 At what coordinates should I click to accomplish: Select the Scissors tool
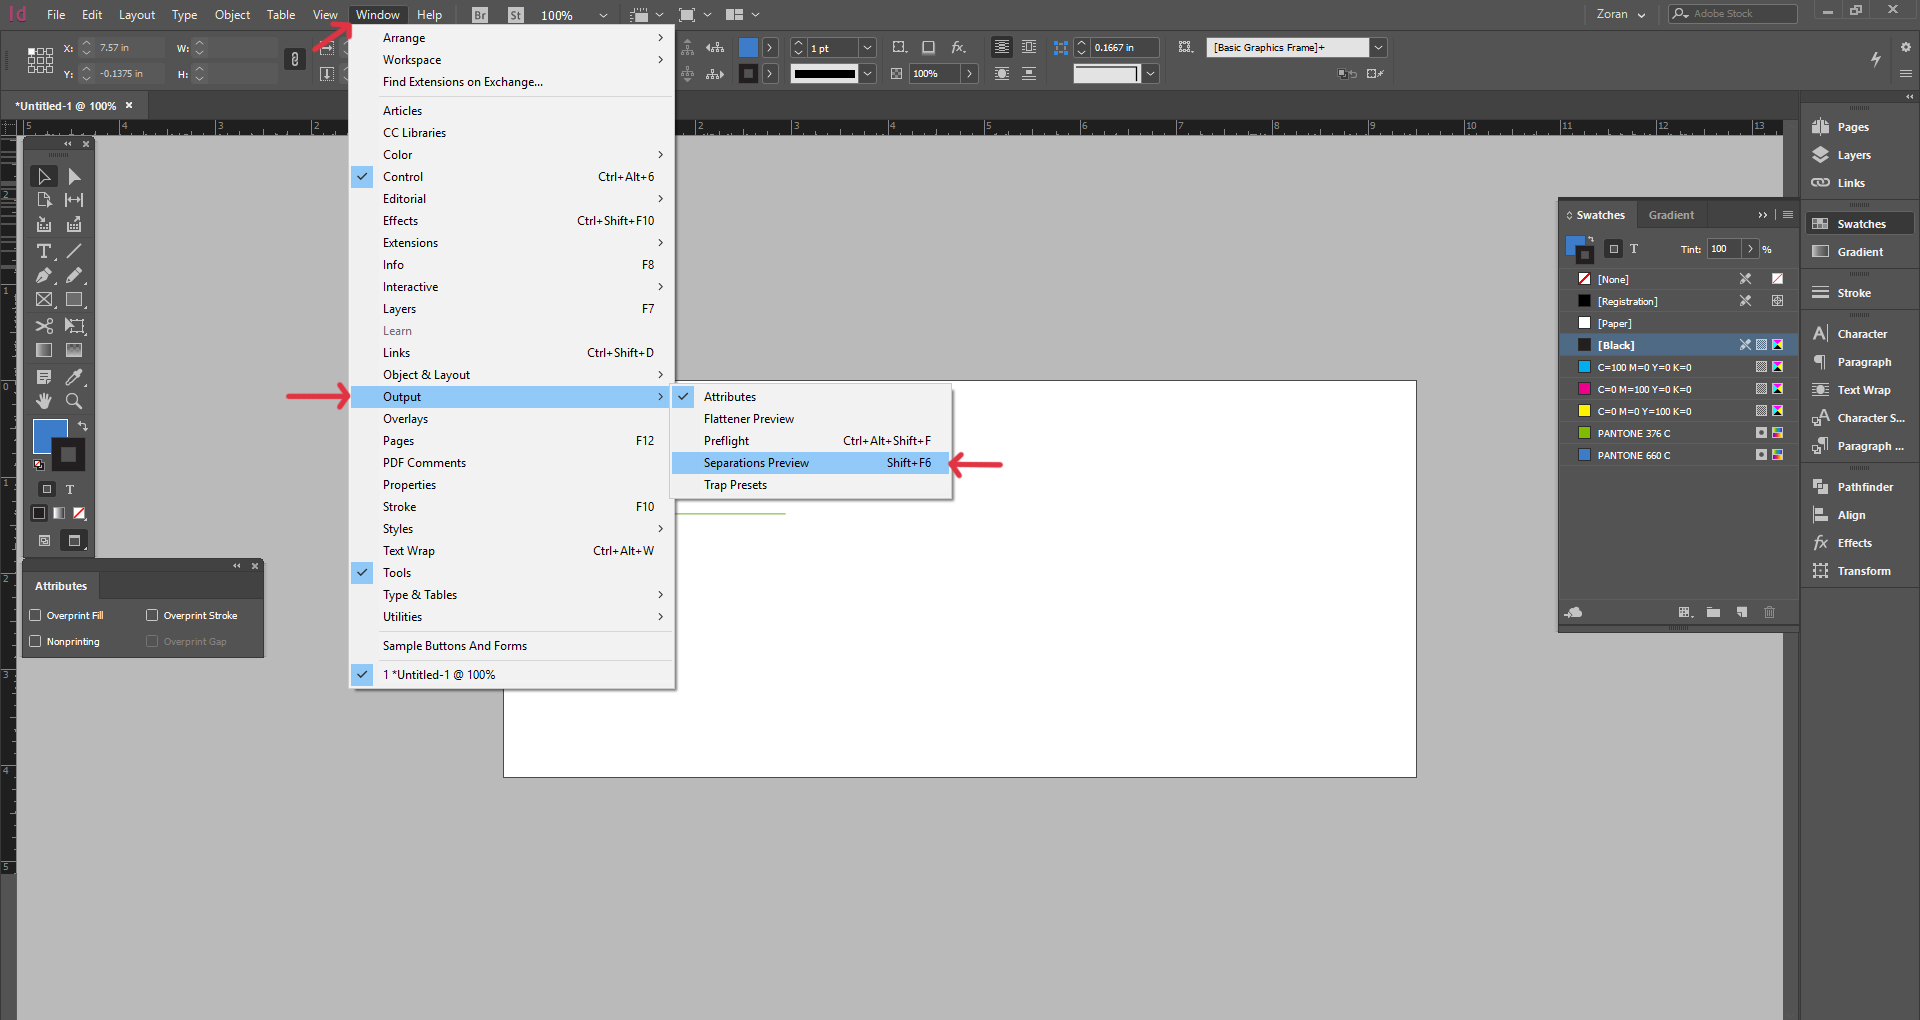[x=43, y=325]
